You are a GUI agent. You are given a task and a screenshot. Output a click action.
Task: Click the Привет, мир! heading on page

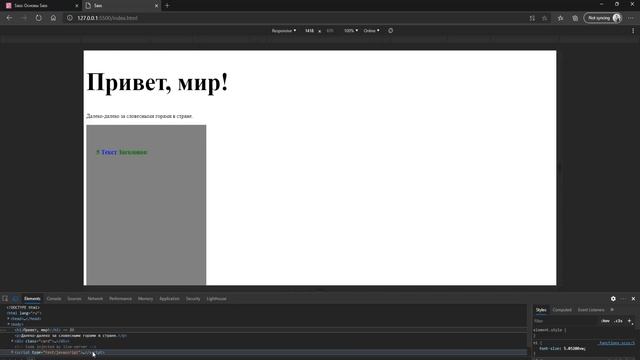[x=158, y=83]
